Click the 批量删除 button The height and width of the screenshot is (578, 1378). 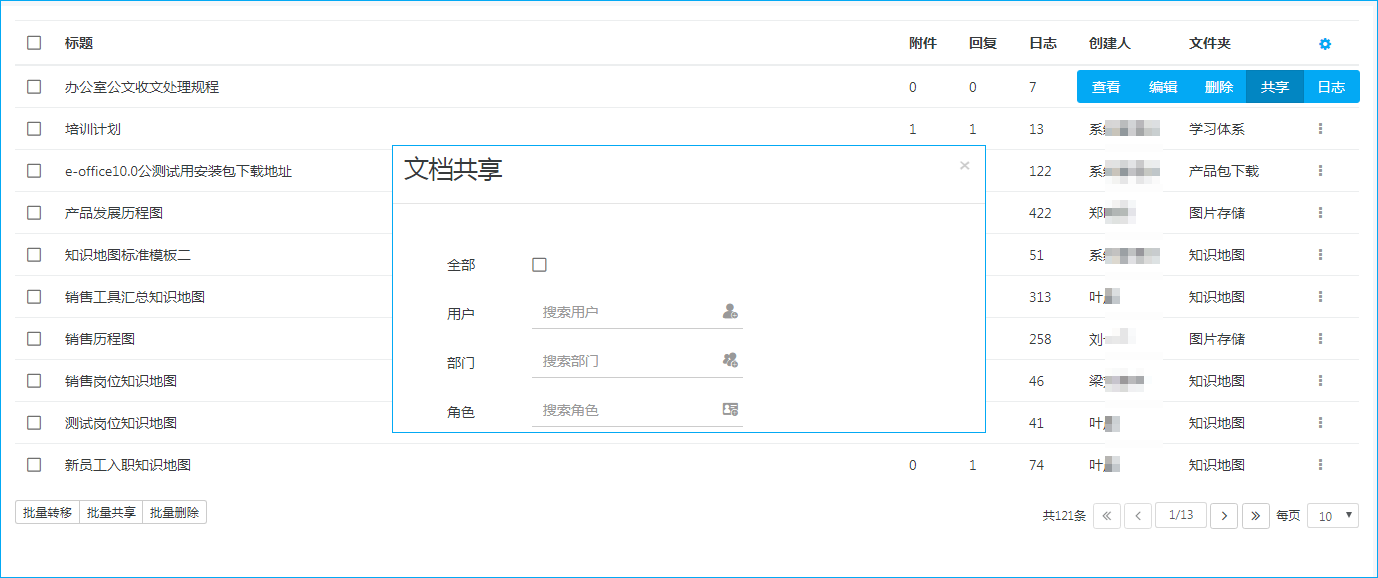(x=174, y=513)
